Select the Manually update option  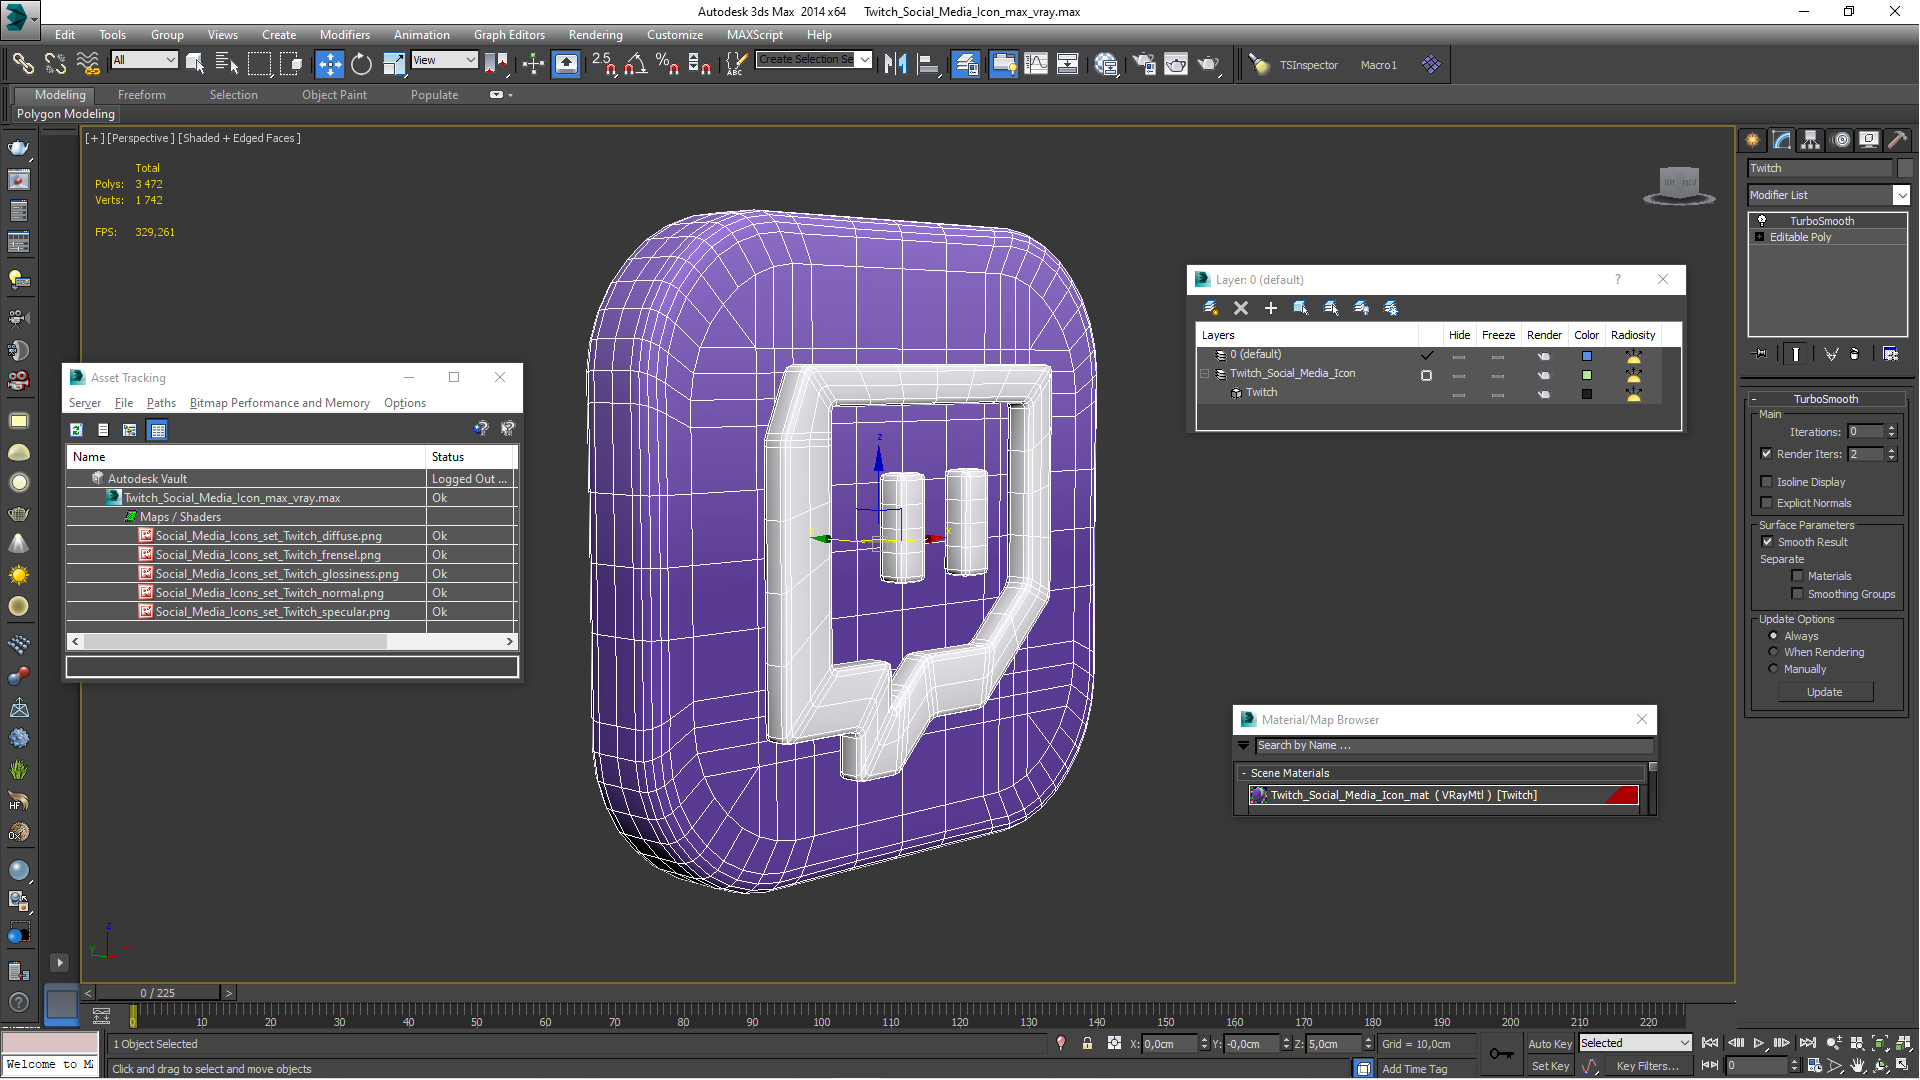(x=1774, y=669)
